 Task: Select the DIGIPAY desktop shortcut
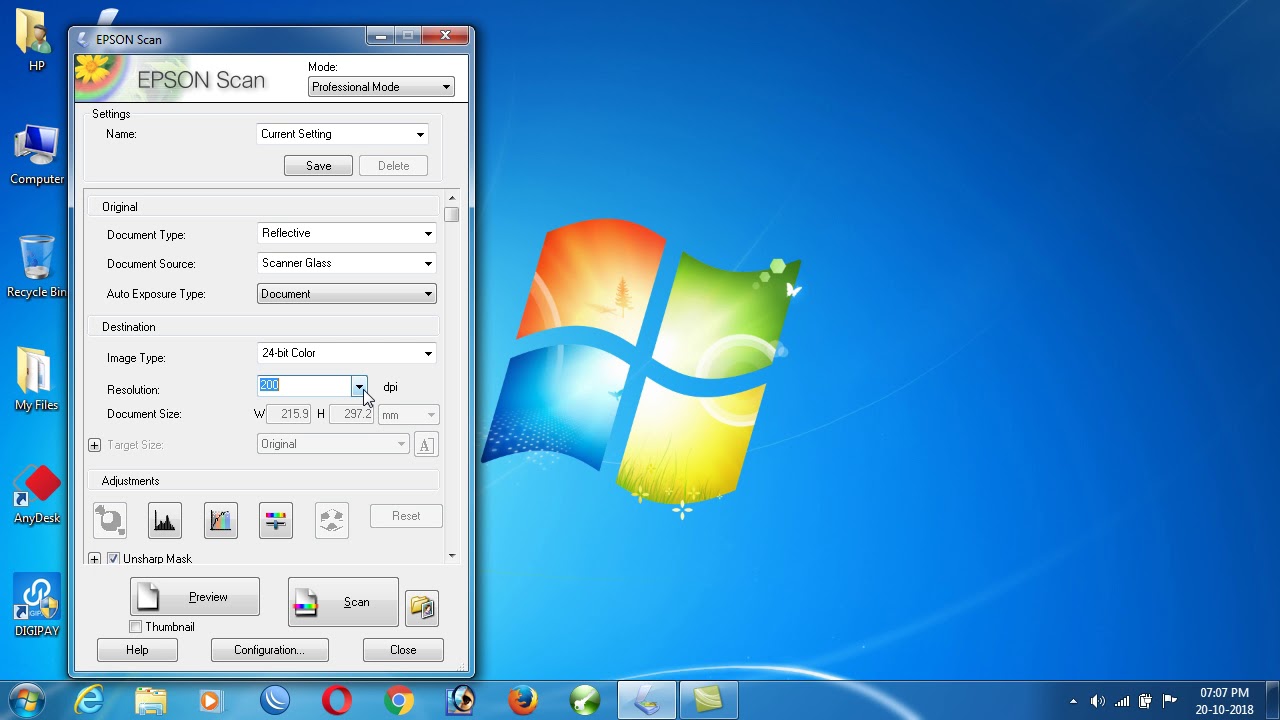pos(37,606)
